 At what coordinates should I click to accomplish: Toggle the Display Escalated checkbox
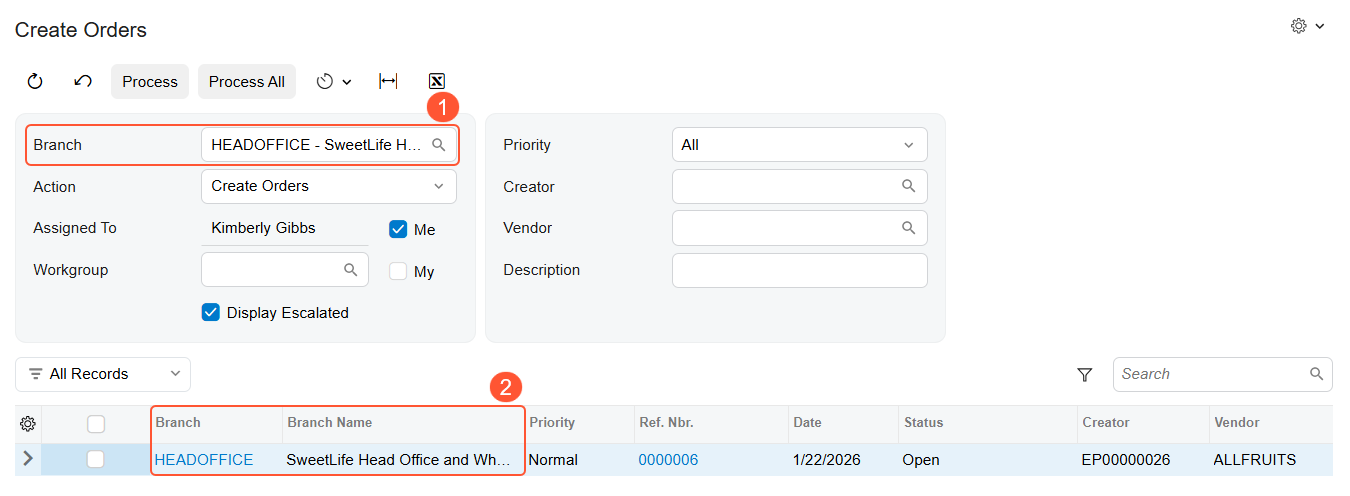(210, 312)
